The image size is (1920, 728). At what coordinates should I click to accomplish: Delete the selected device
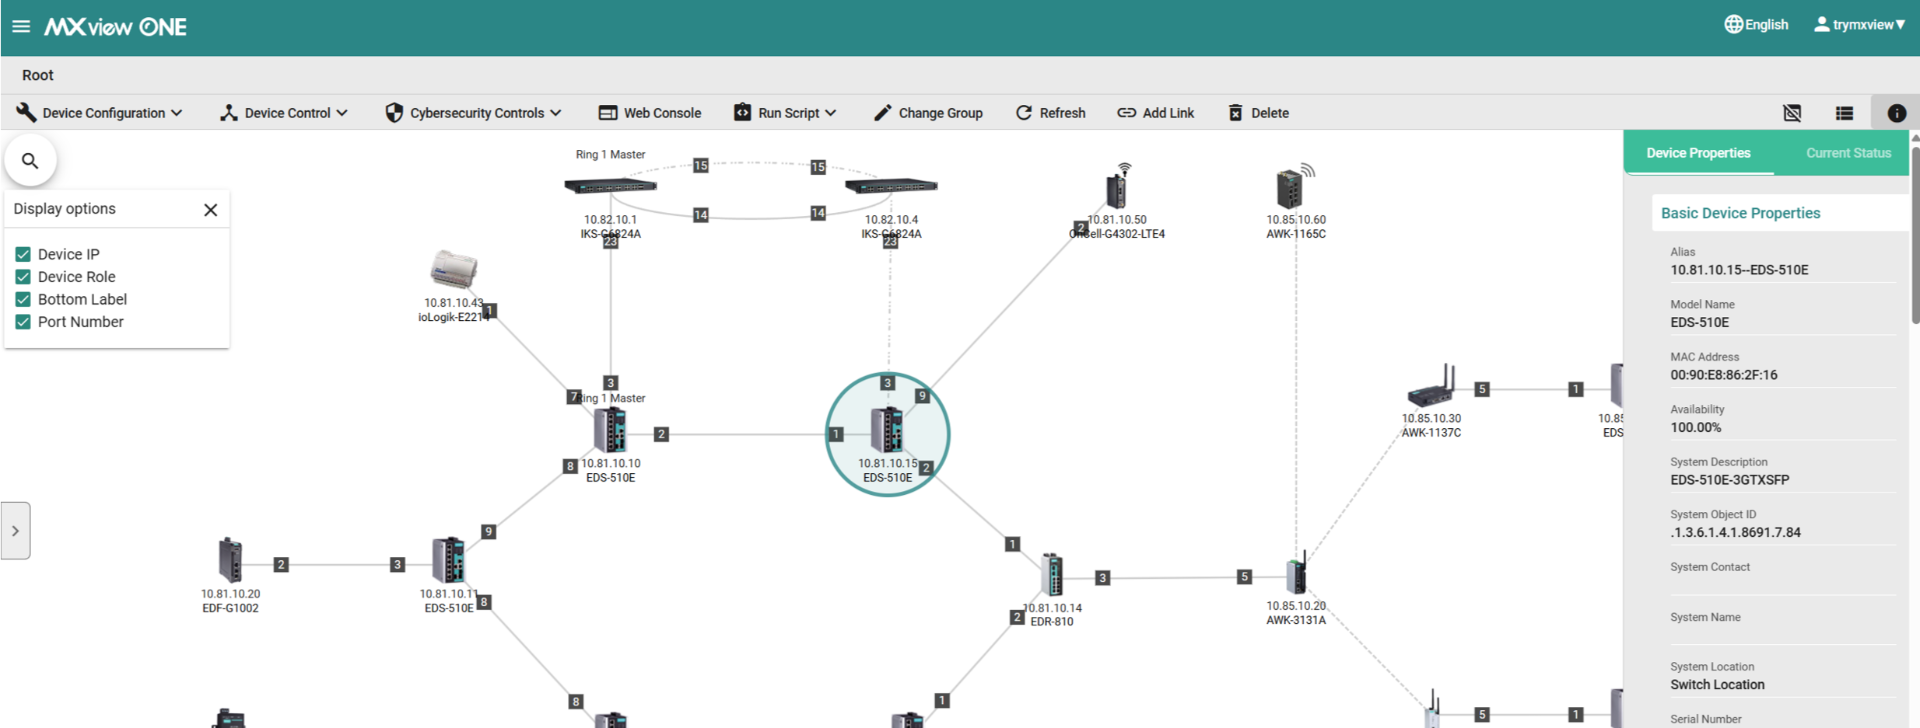tap(1258, 113)
